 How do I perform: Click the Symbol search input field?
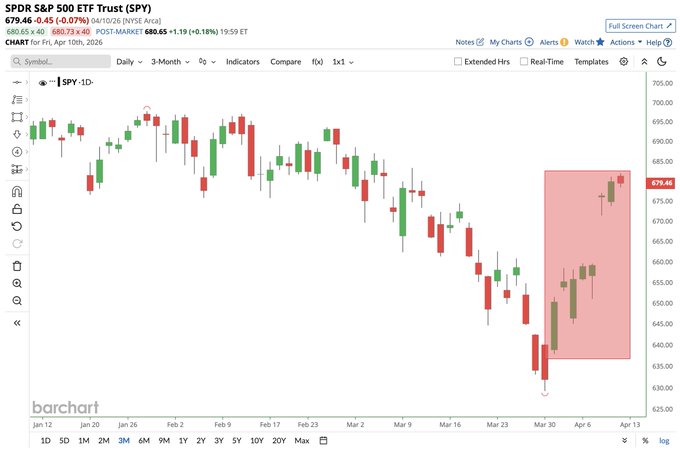61,62
